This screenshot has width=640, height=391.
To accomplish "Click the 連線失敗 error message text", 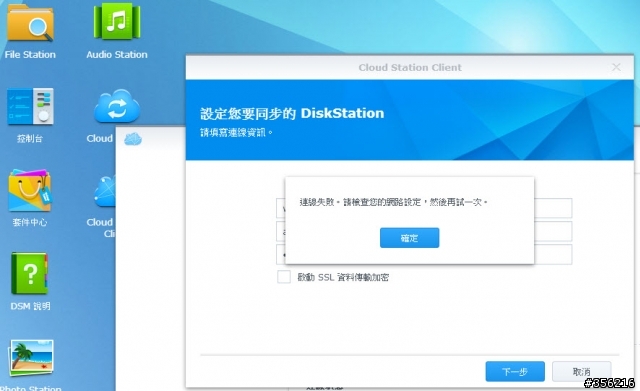I will click(x=393, y=202).
